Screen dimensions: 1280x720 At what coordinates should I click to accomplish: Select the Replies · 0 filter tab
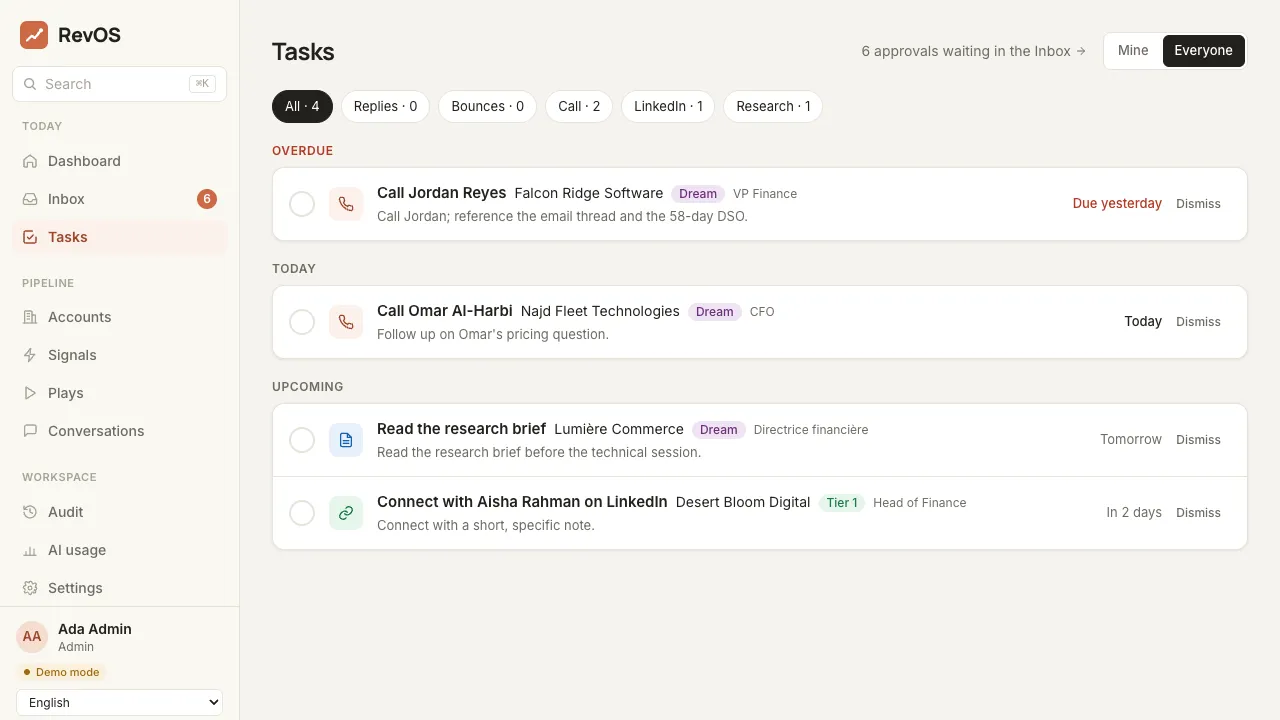pyautogui.click(x=386, y=106)
